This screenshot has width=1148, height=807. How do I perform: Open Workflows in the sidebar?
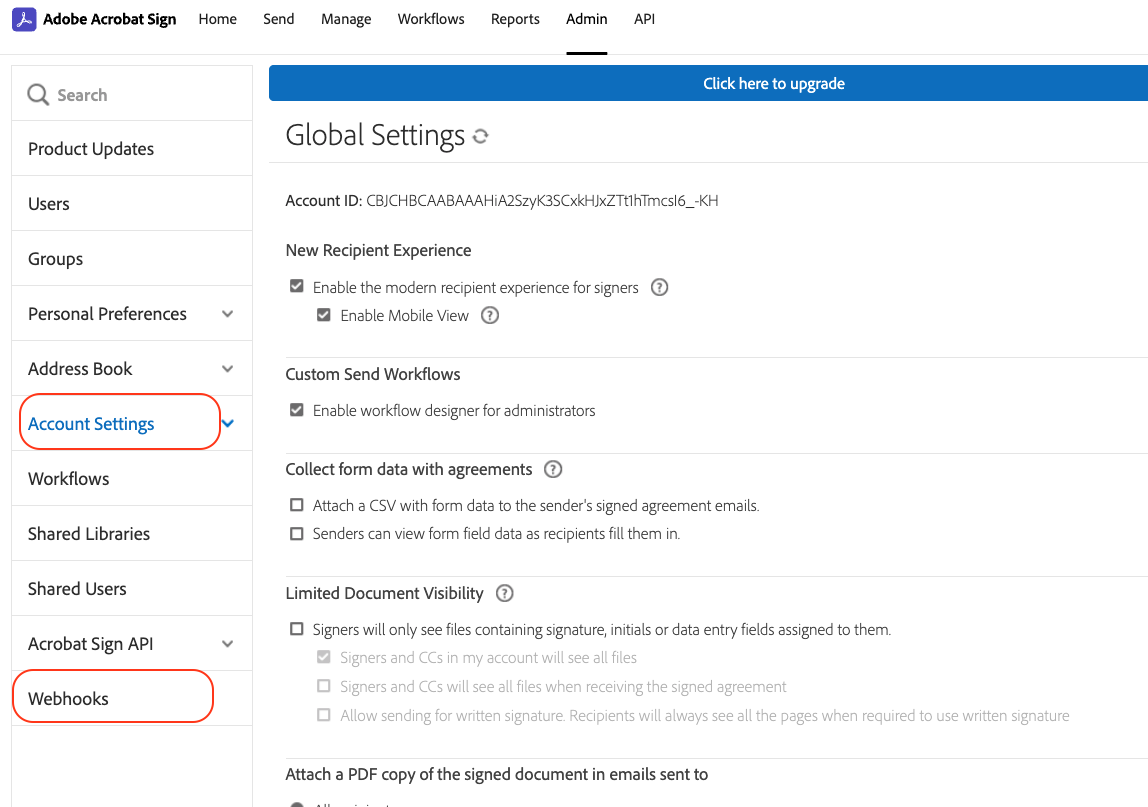coord(132,479)
